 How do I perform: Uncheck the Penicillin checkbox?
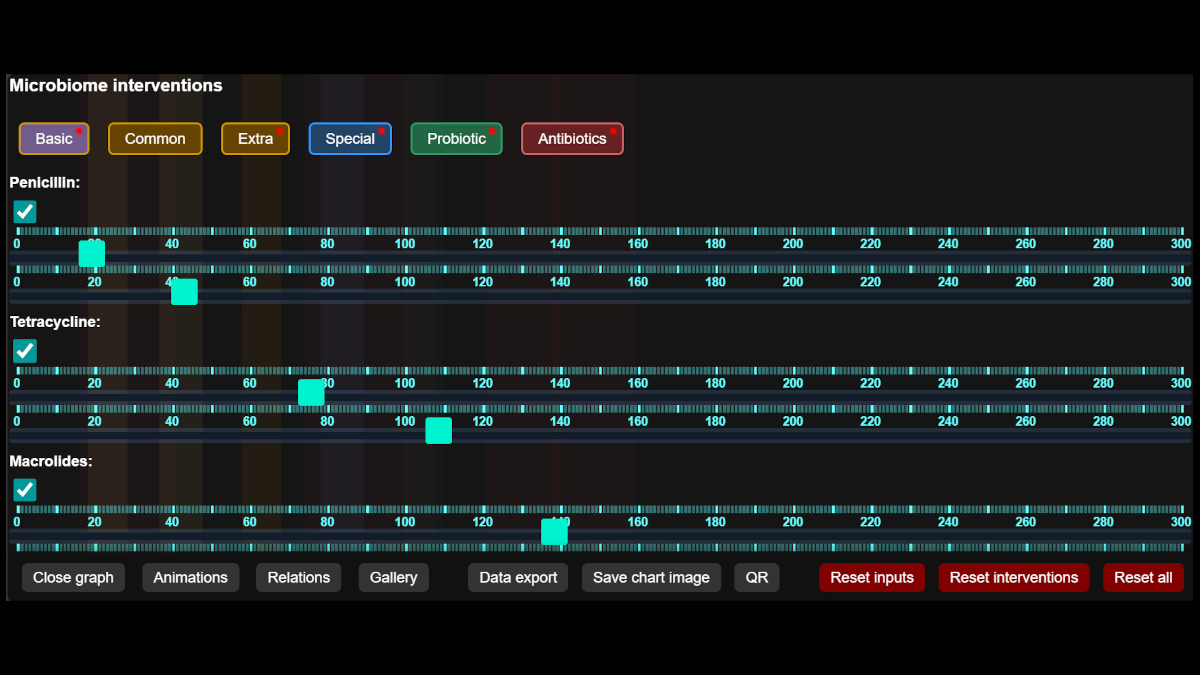click(25, 212)
